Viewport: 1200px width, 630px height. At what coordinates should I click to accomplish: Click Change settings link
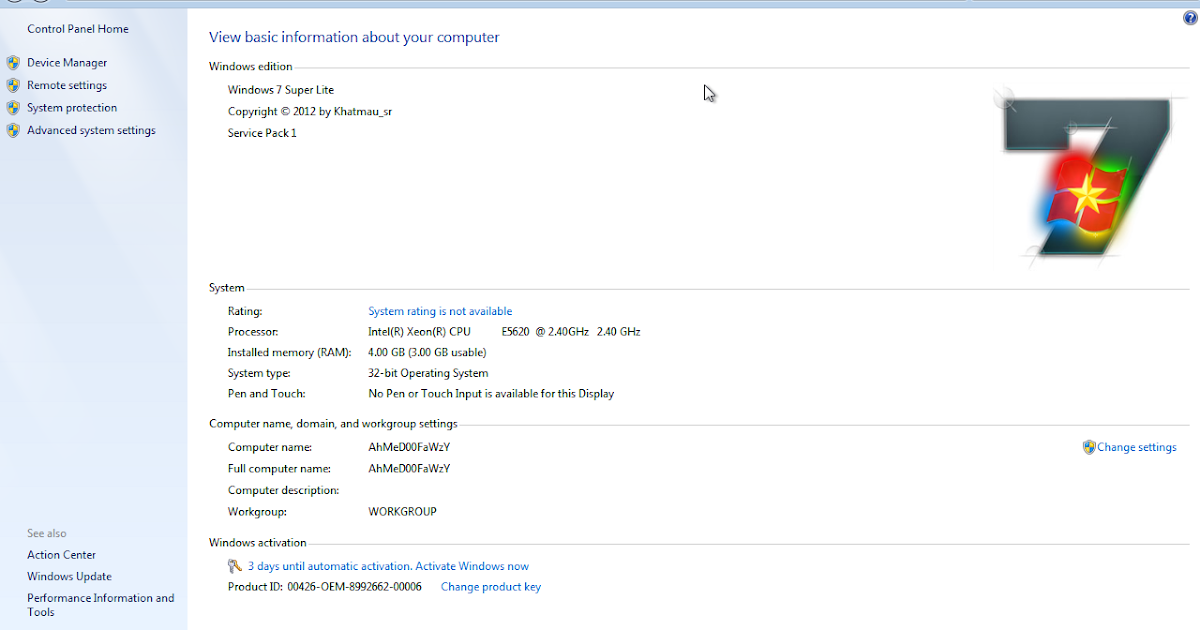point(1137,447)
